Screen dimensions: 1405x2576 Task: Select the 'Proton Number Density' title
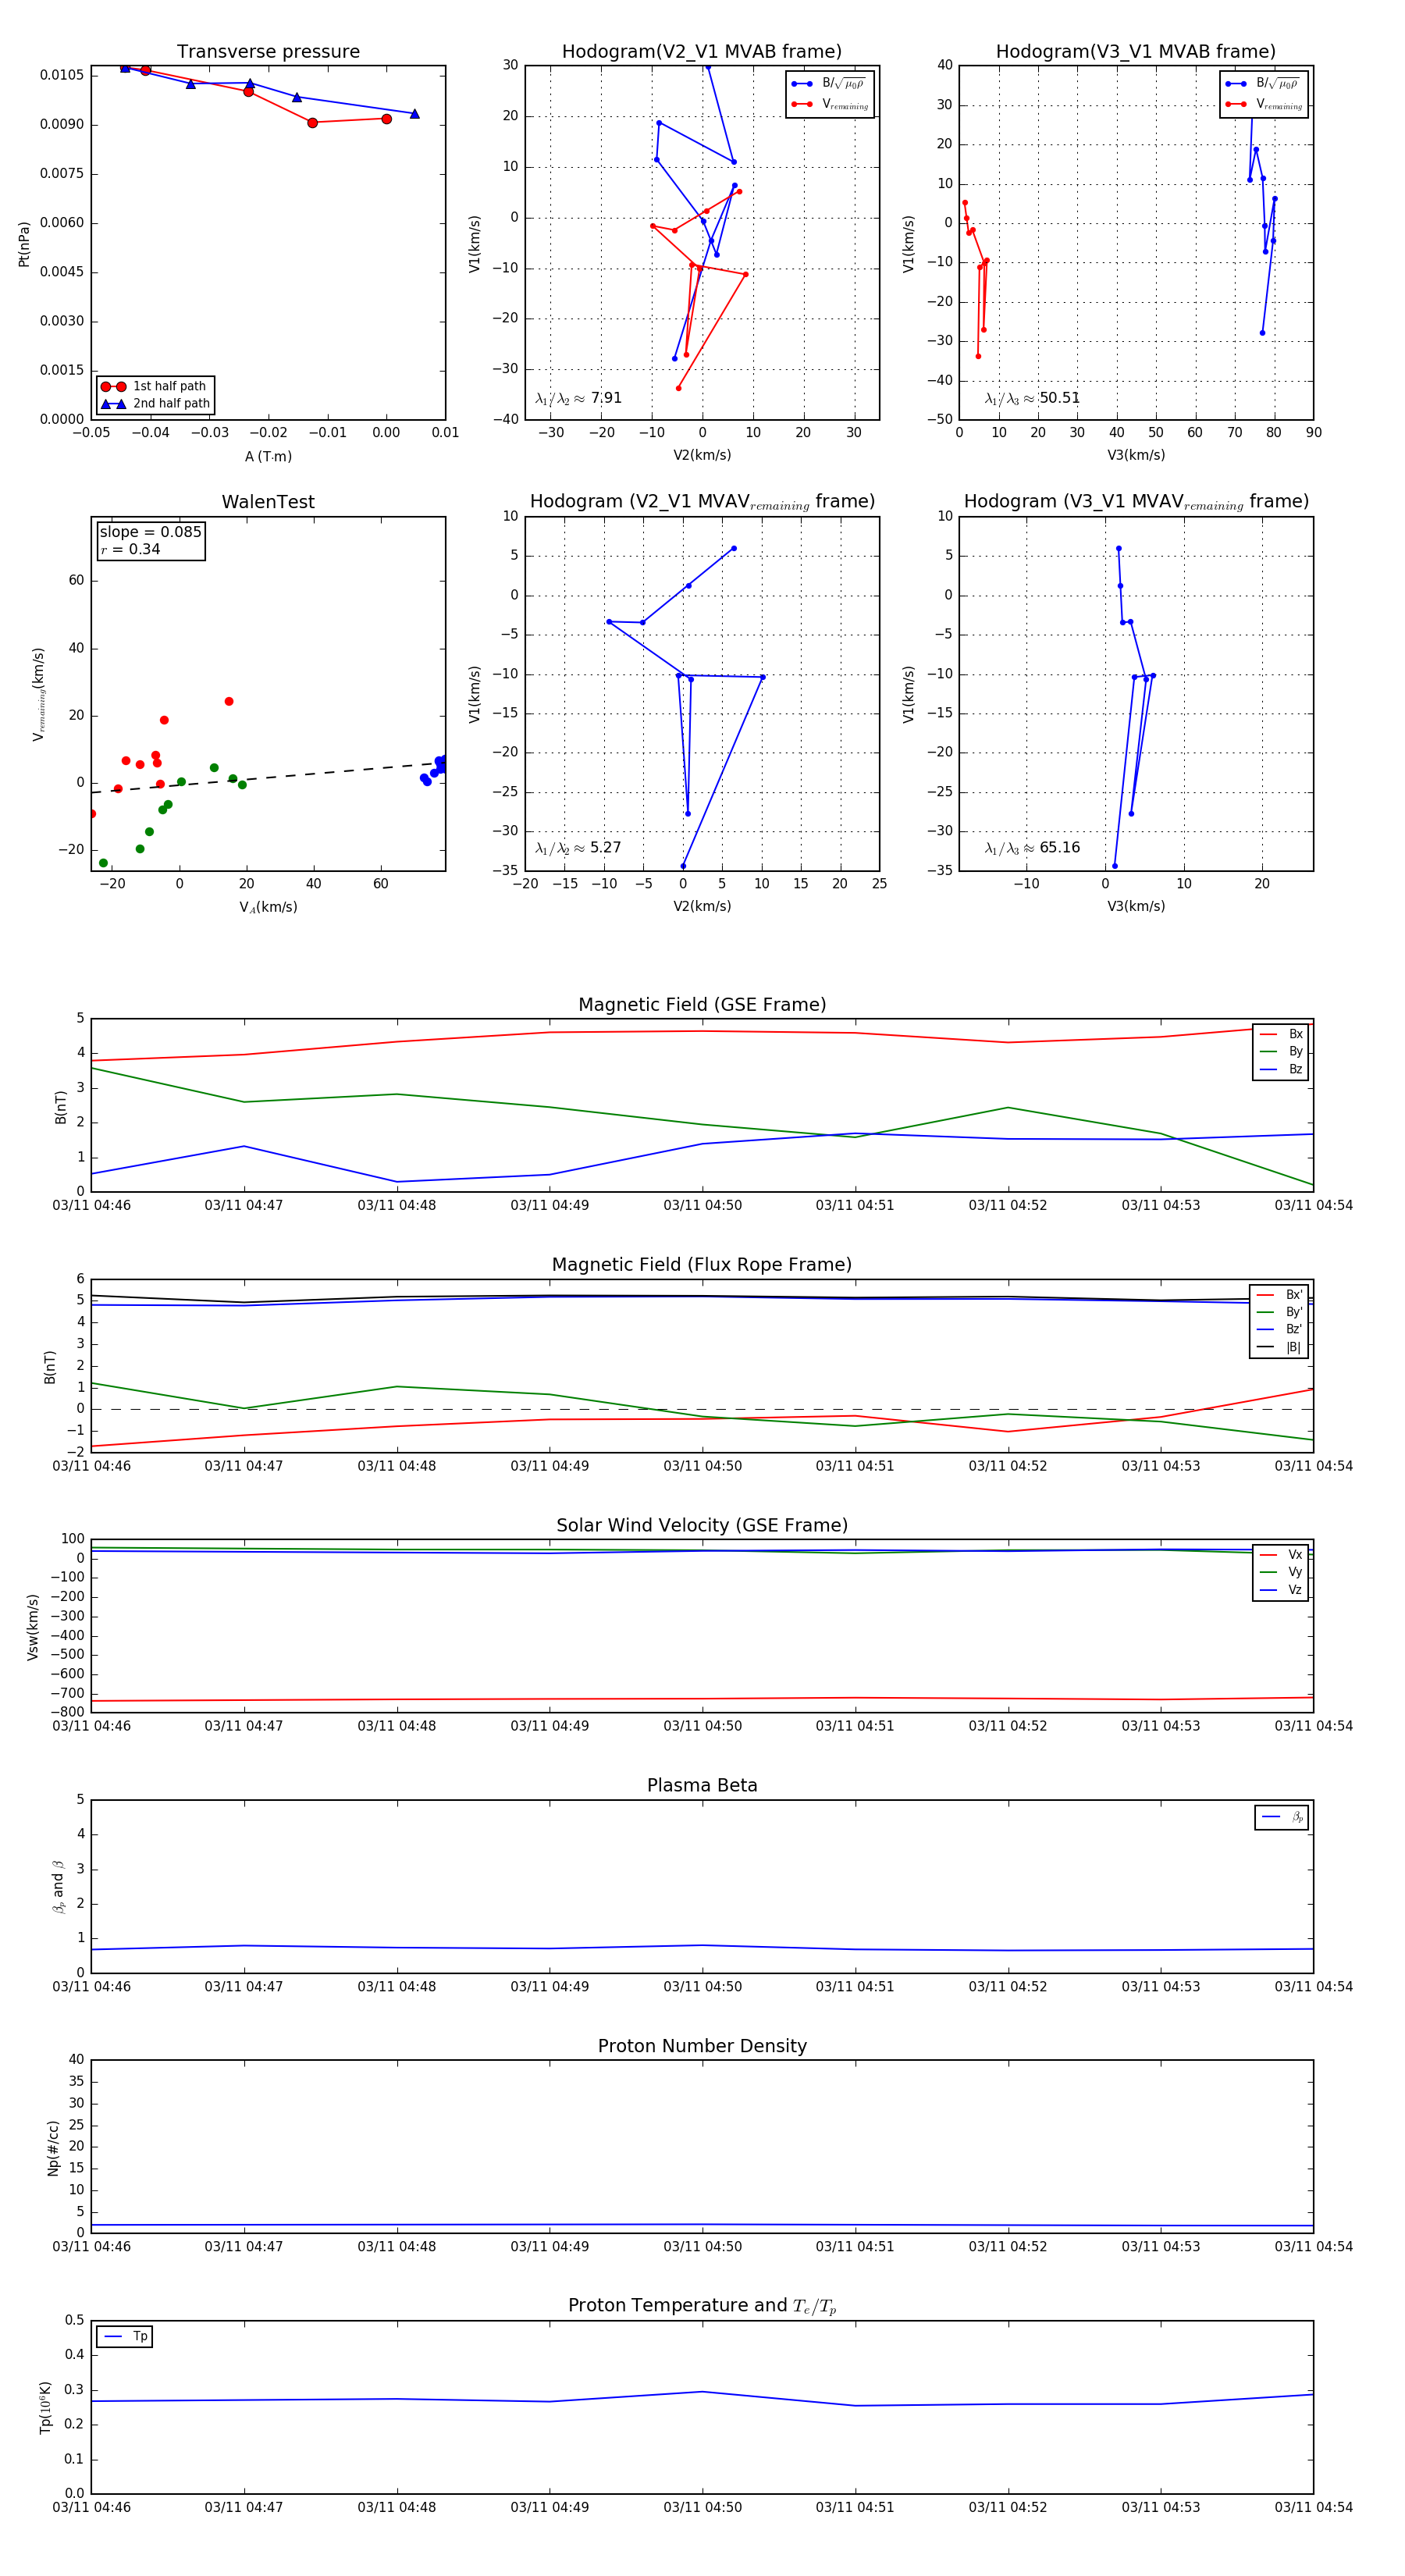[x=702, y=2046]
